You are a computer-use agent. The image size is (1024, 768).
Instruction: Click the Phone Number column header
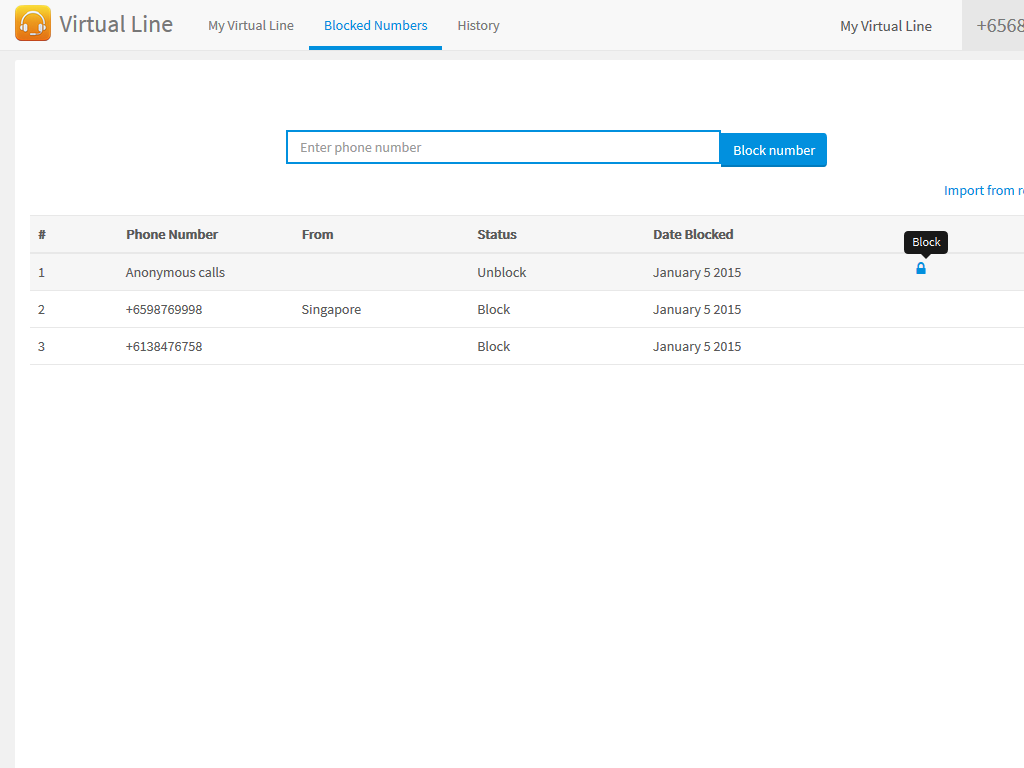tap(172, 234)
